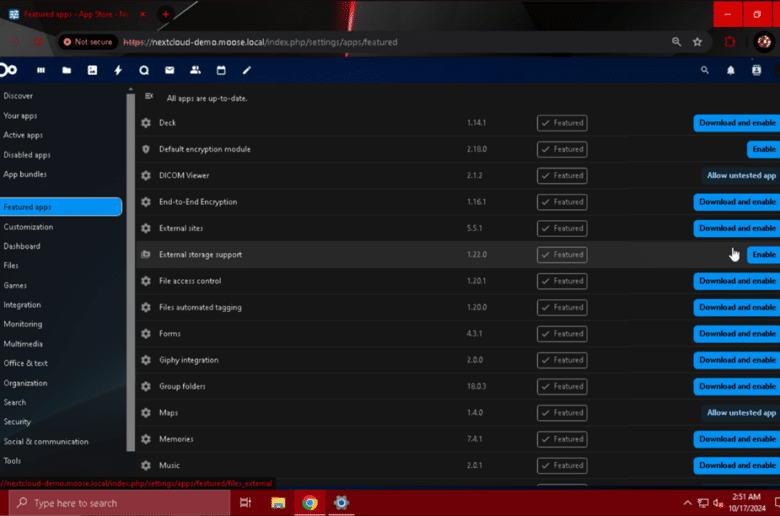This screenshot has width=780, height=516.
Task: Click version 18.0.3 in Group folders row
Action: [x=477, y=386]
